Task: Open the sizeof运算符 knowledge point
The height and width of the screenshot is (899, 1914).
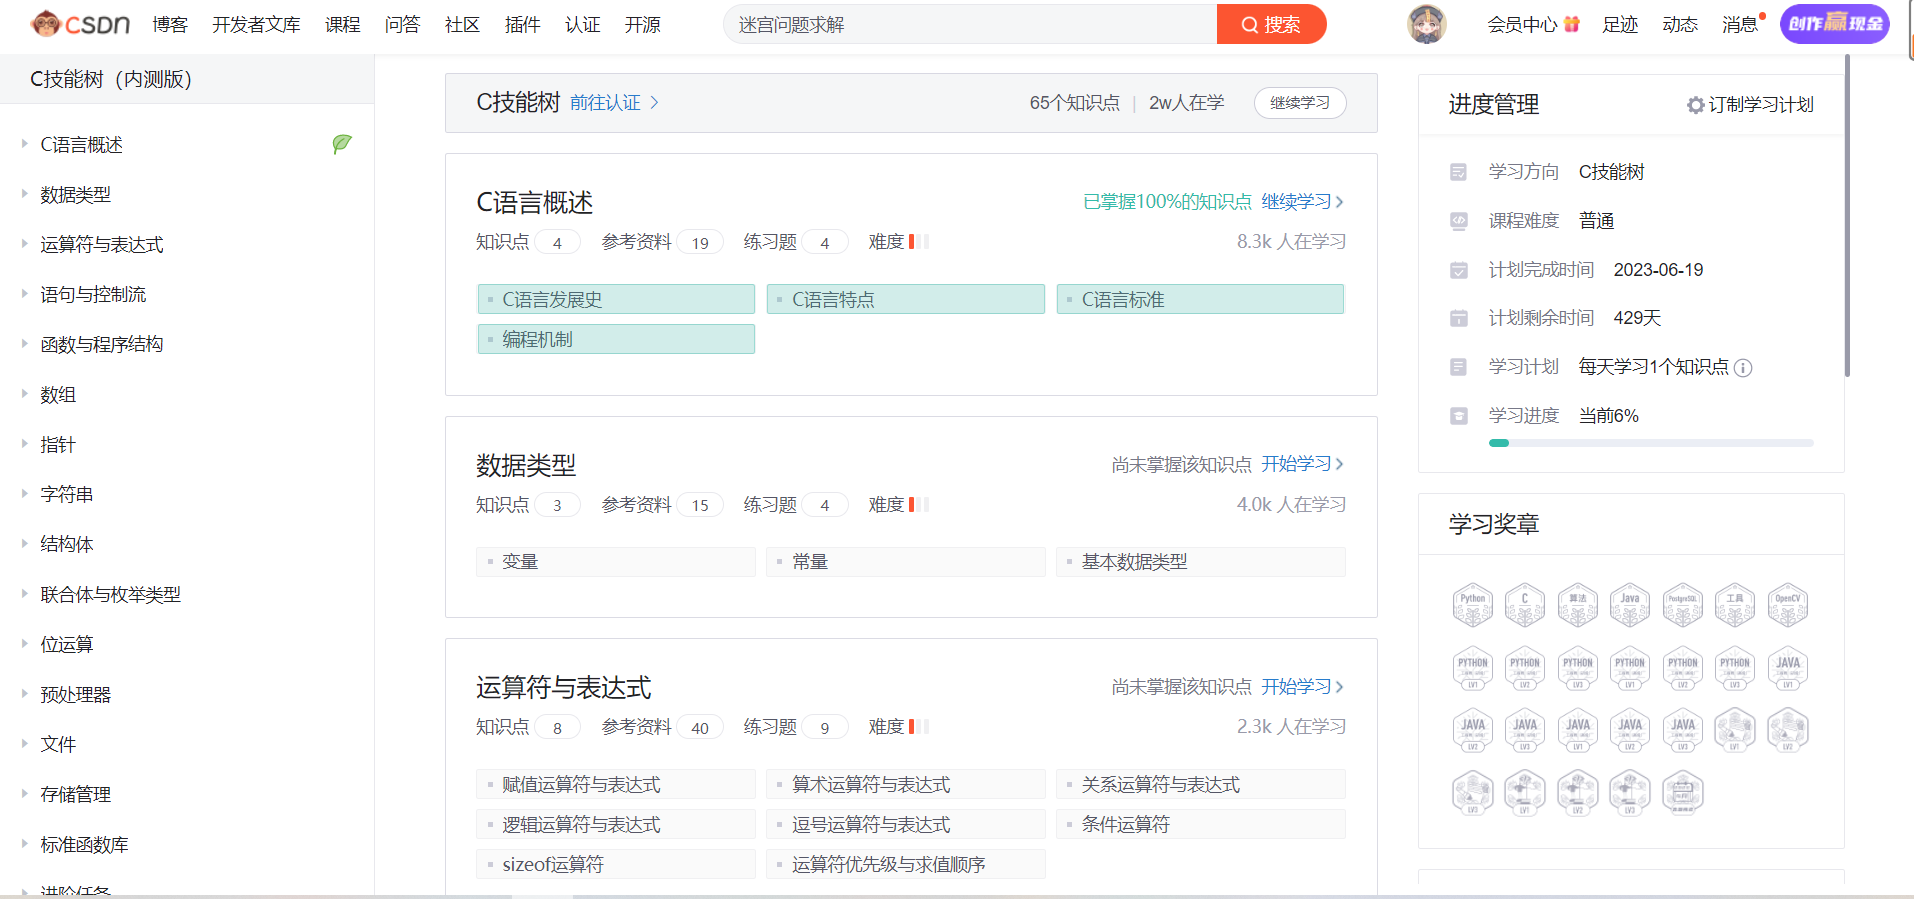Action: tap(616, 864)
